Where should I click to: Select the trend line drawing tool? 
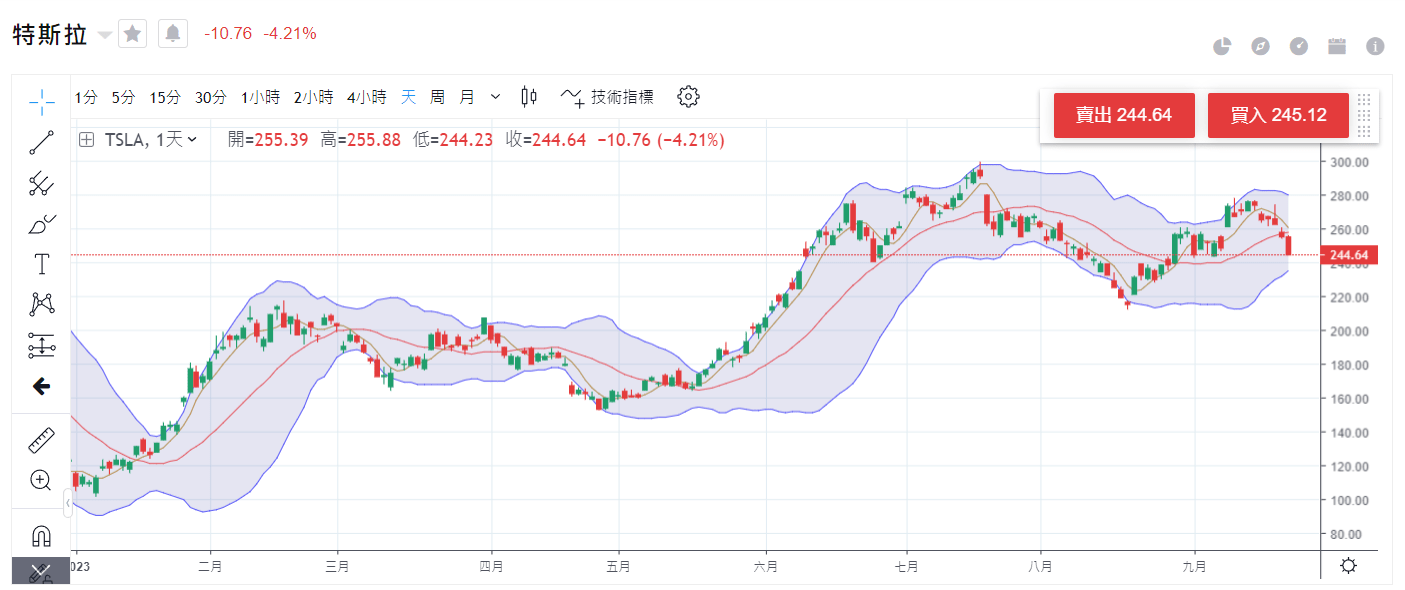42,142
